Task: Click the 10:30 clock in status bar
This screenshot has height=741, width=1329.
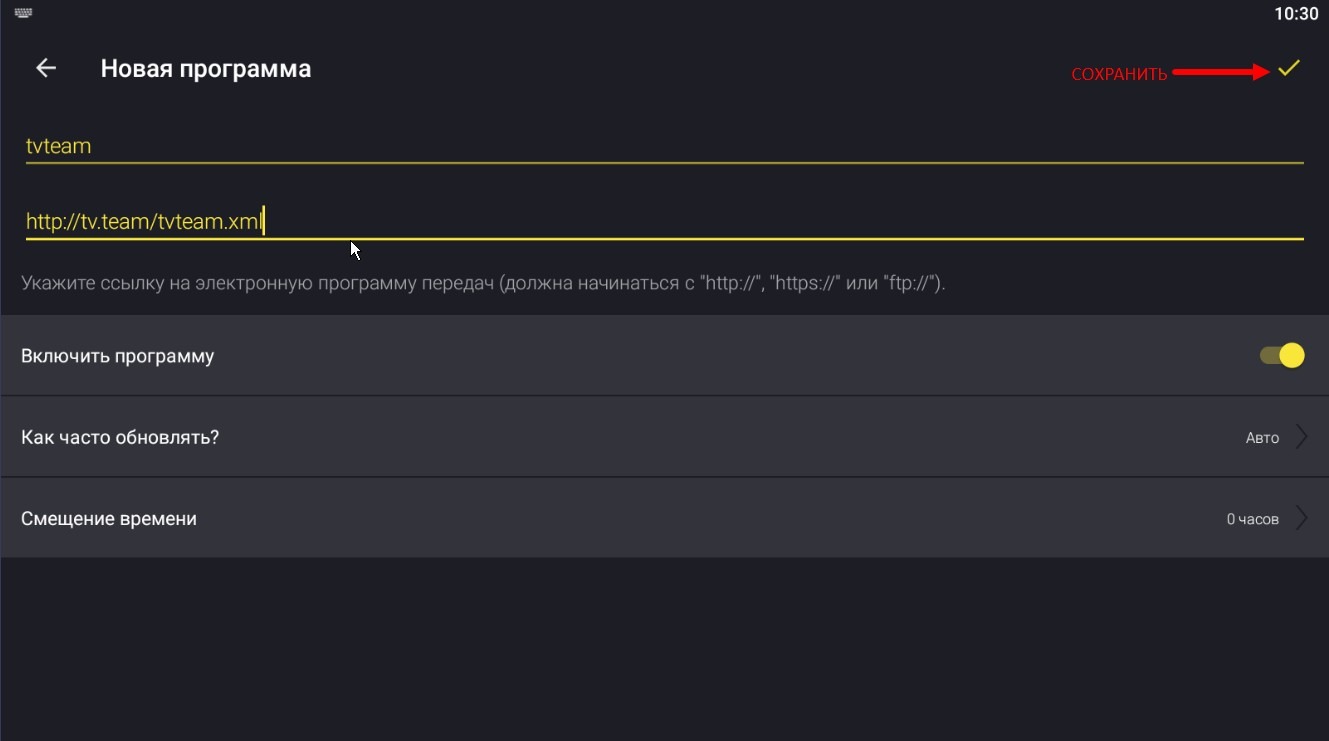Action: (1296, 14)
